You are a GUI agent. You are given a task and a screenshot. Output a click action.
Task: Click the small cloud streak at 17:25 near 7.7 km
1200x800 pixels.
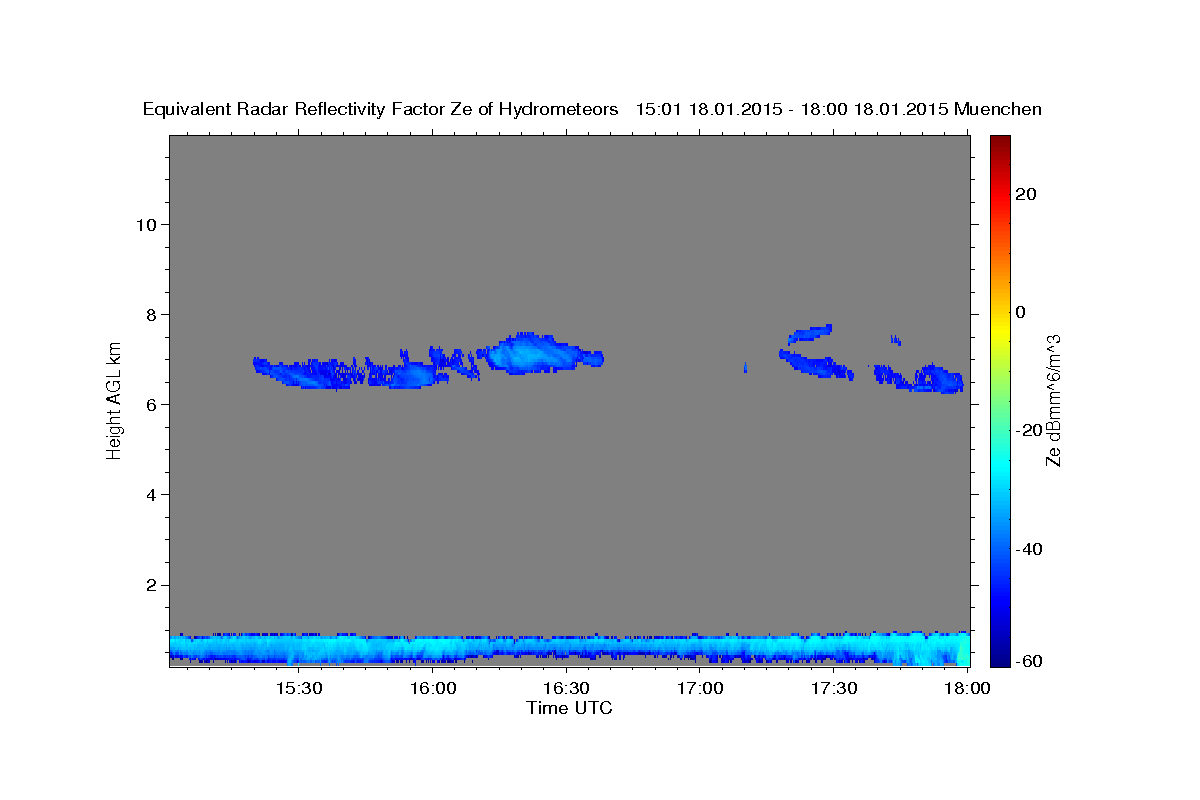pos(810,333)
